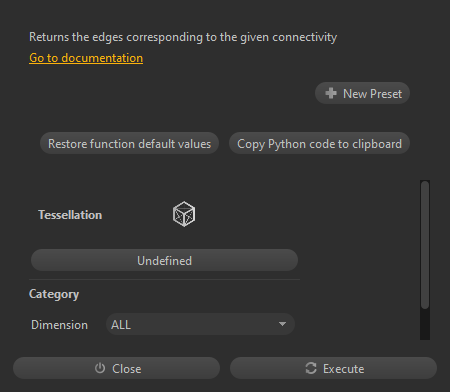The width and height of the screenshot is (450, 392).
Task: Click the vertical scrollbar thumb
Action: (x=425, y=245)
